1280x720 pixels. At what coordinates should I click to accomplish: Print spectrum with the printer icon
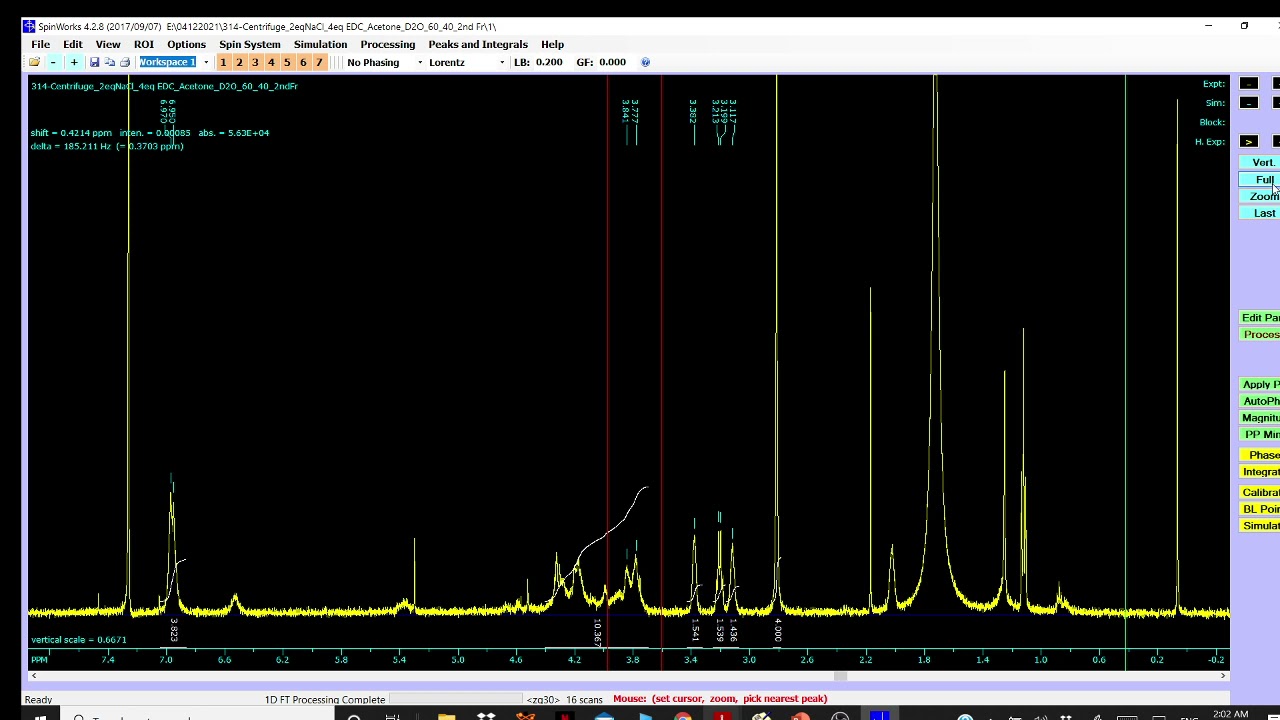click(125, 62)
